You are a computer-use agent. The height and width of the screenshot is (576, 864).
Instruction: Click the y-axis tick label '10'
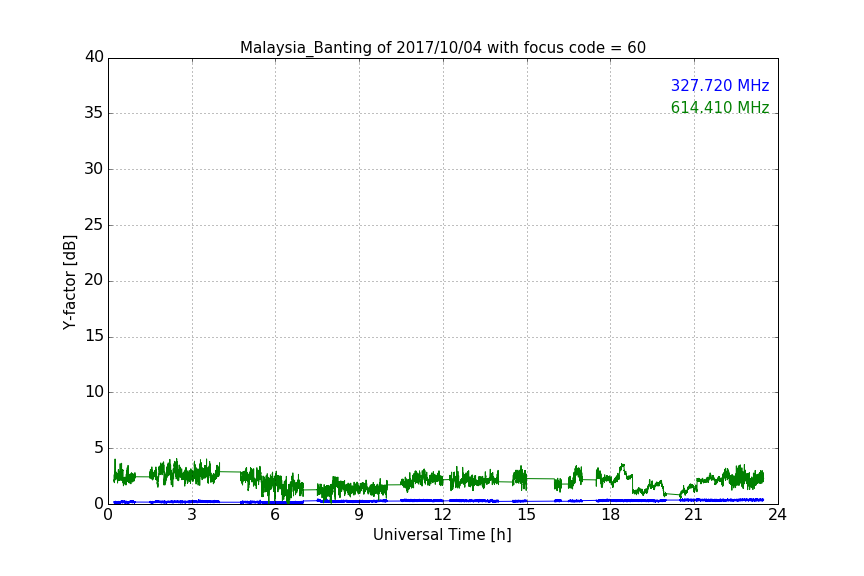pyautogui.click(x=94, y=392)
